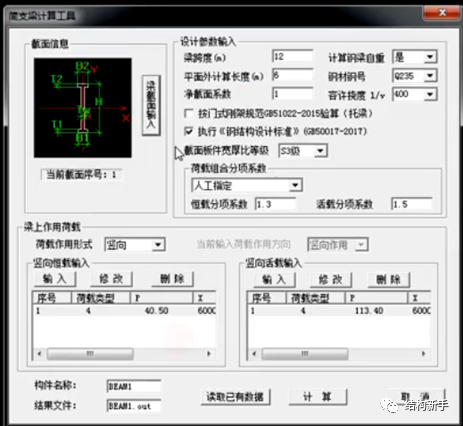Open the 荷载作用形式 竖向 dropdown

pyautogui.click(x=158, y=245)
